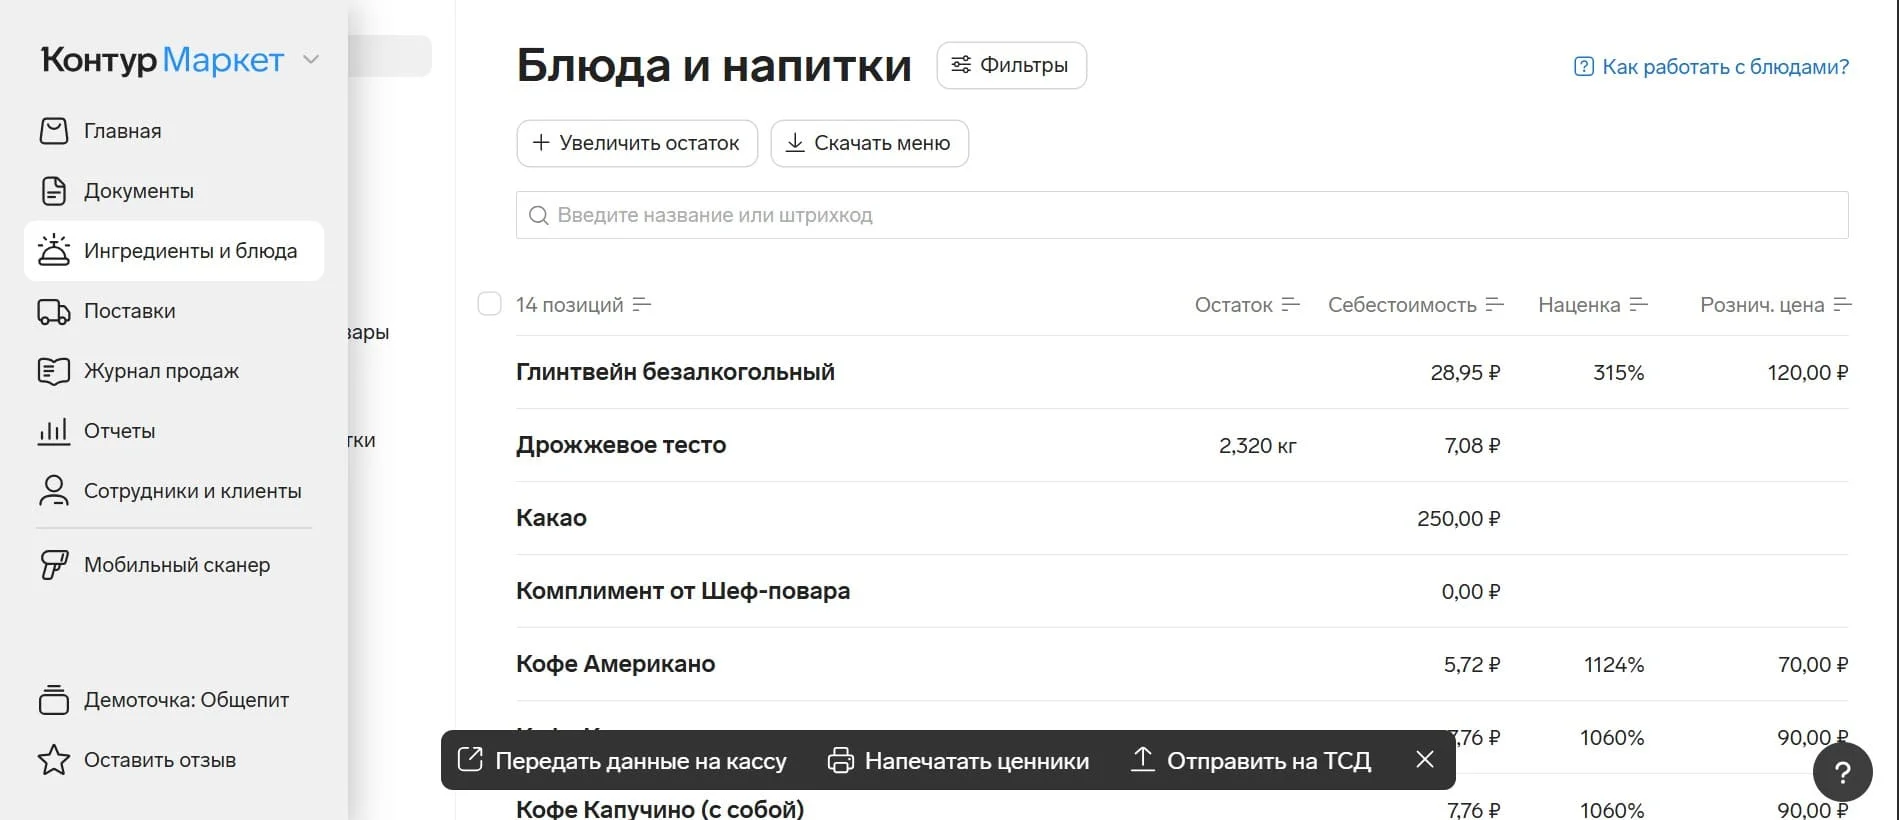
Task: Open the Журнал продаж icon
Action: pyautogui.click(x=54, y=371)
